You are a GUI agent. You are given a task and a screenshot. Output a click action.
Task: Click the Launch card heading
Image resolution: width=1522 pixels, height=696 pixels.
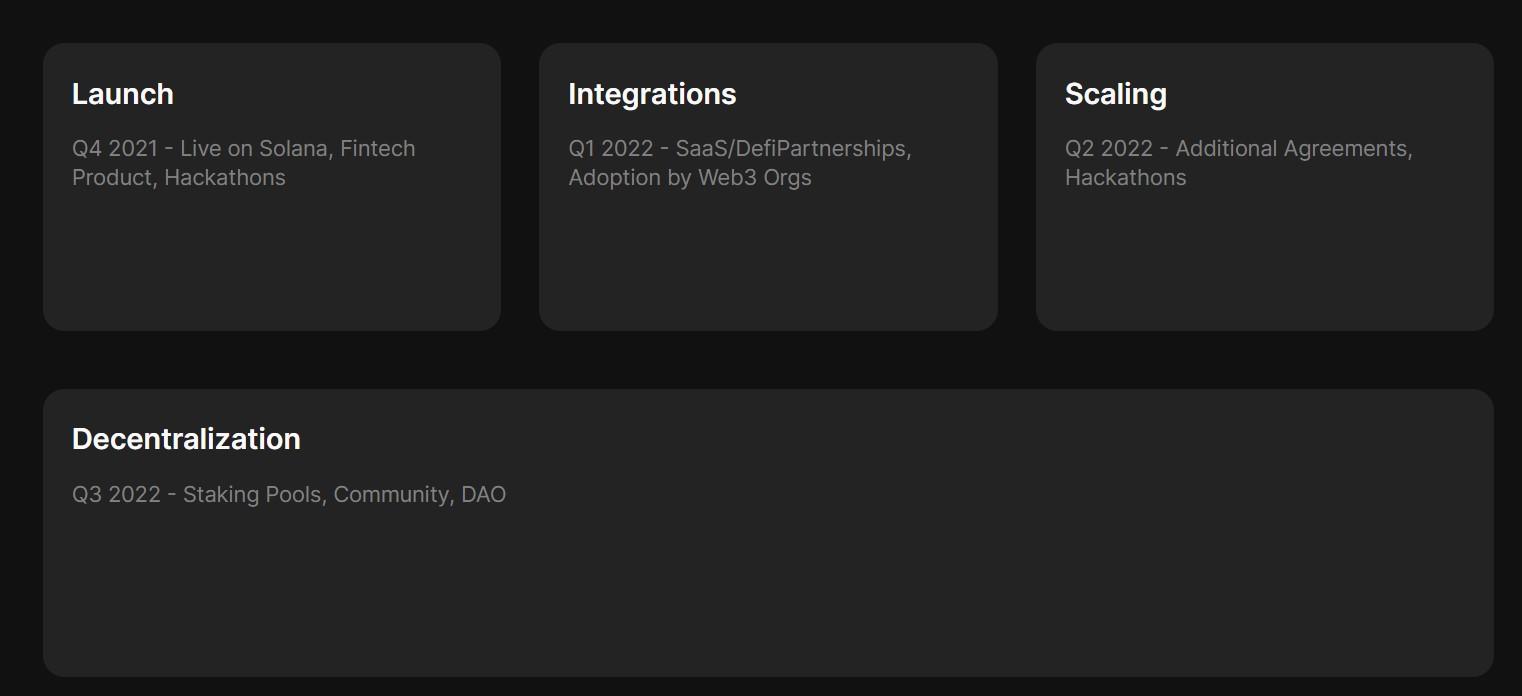click(123, 94)
